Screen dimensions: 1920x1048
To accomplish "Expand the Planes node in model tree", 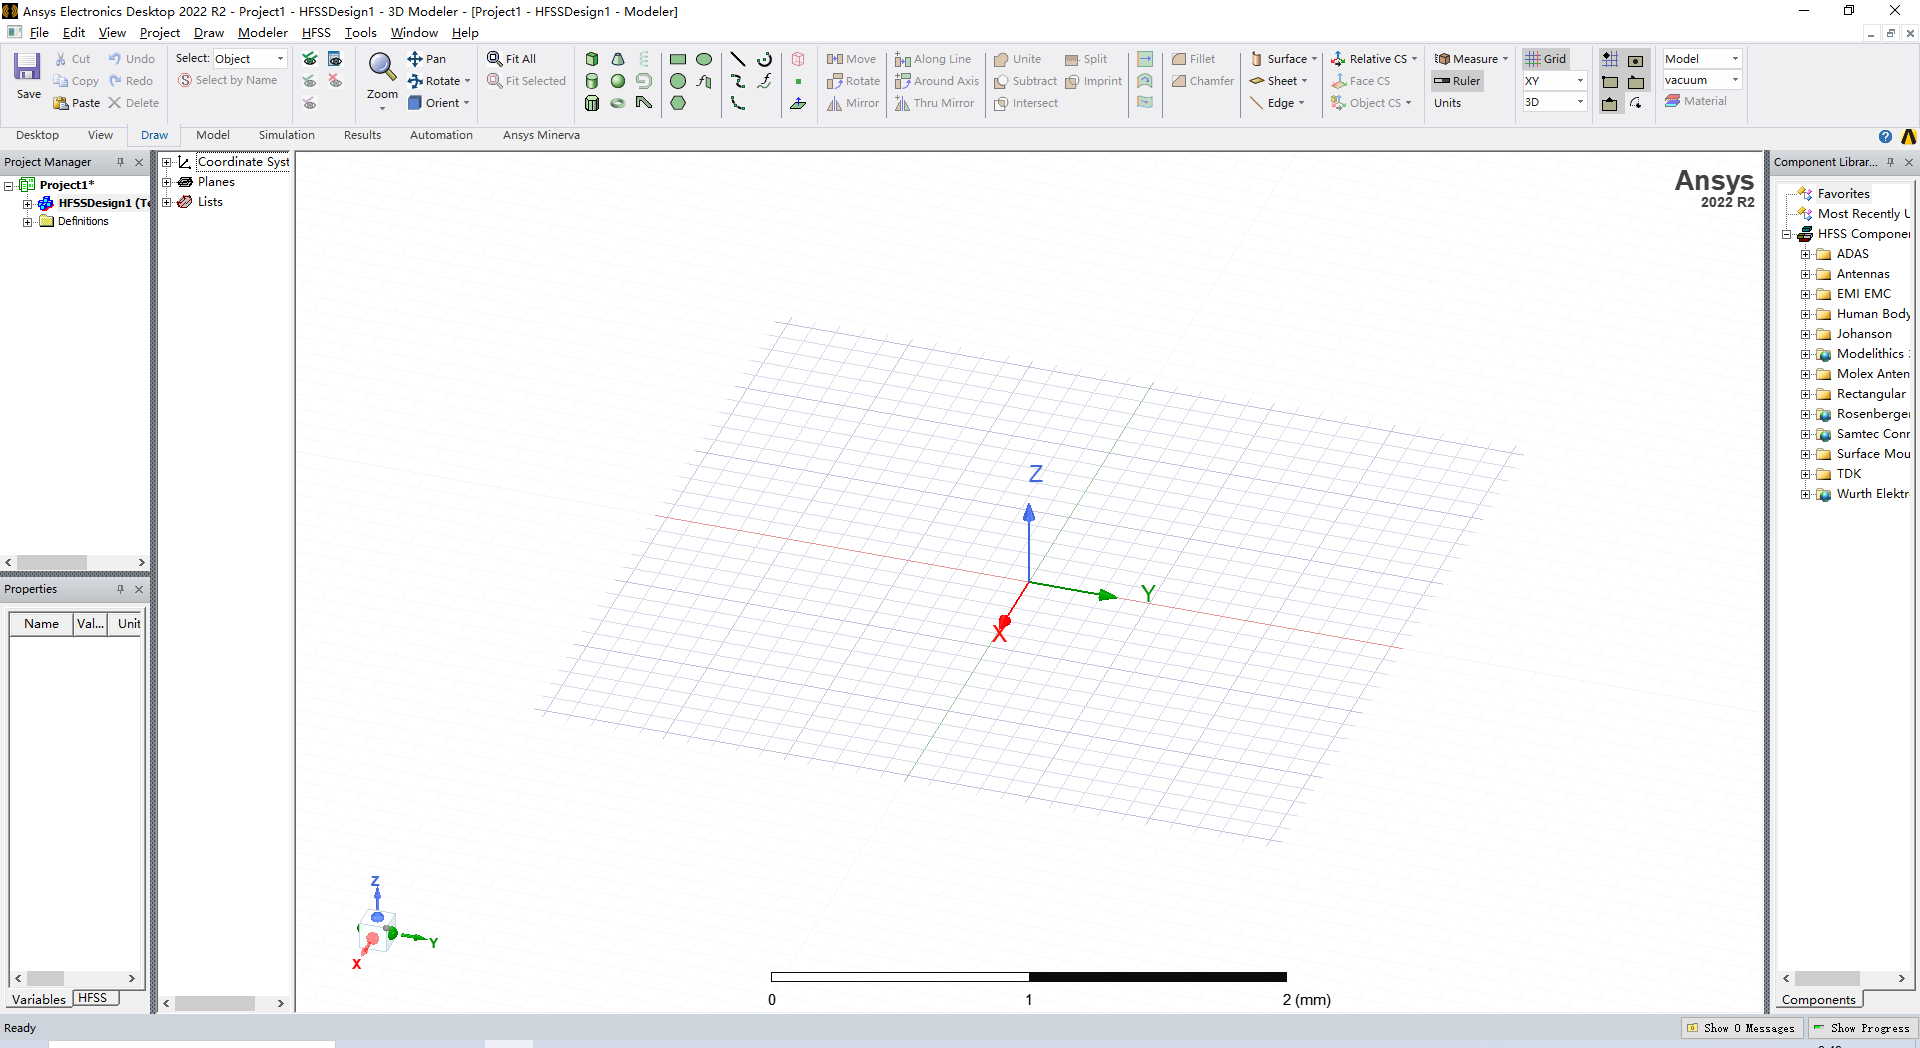I will point(167,182).
